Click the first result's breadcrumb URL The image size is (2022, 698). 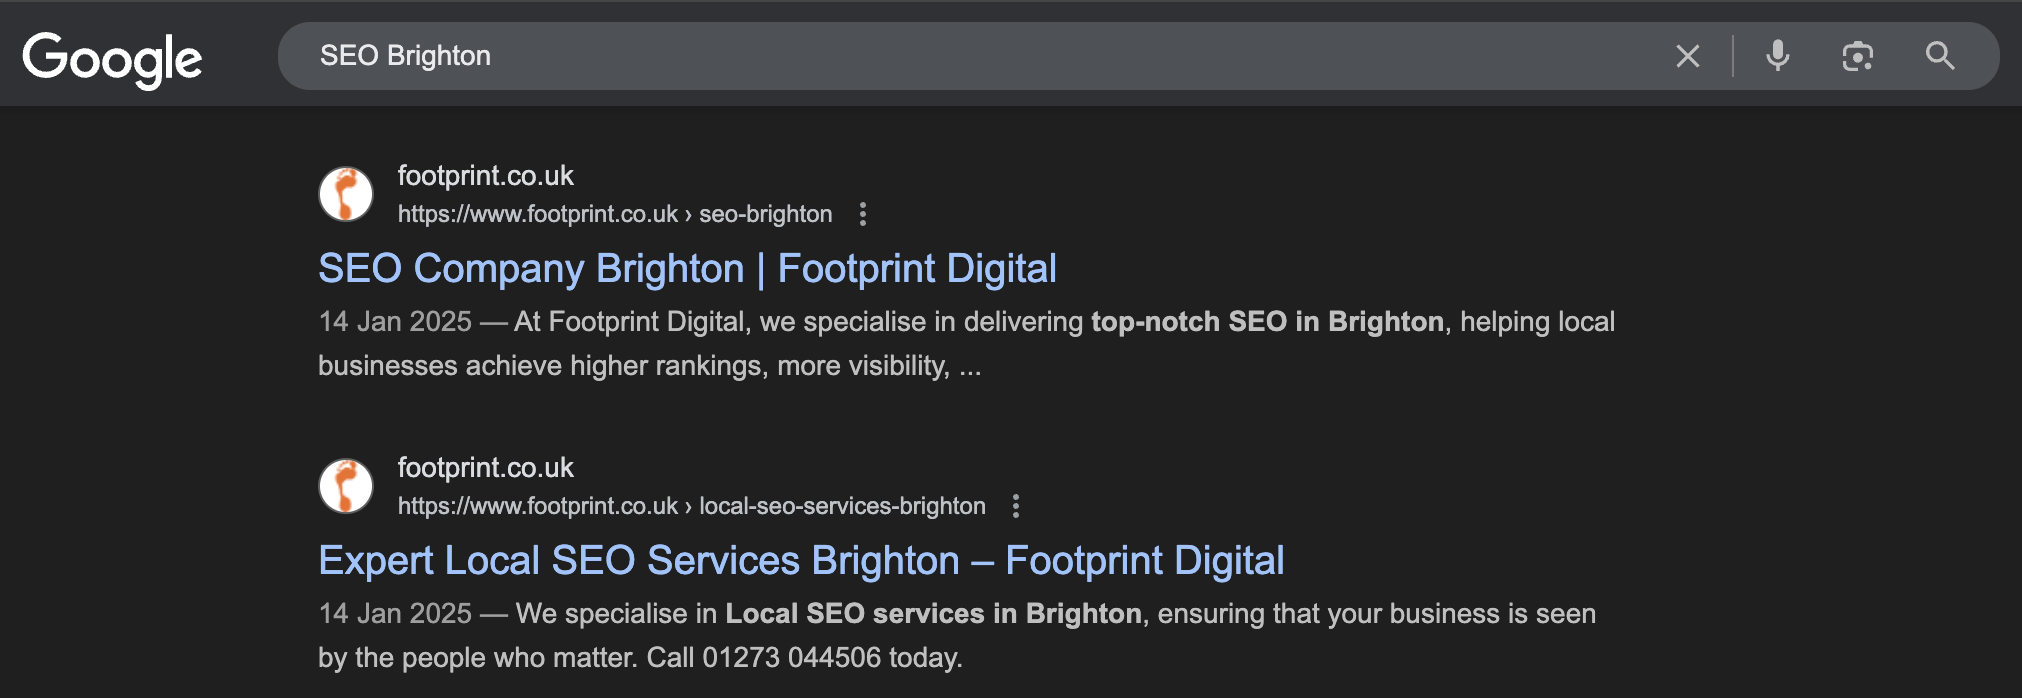click(613, 213)
